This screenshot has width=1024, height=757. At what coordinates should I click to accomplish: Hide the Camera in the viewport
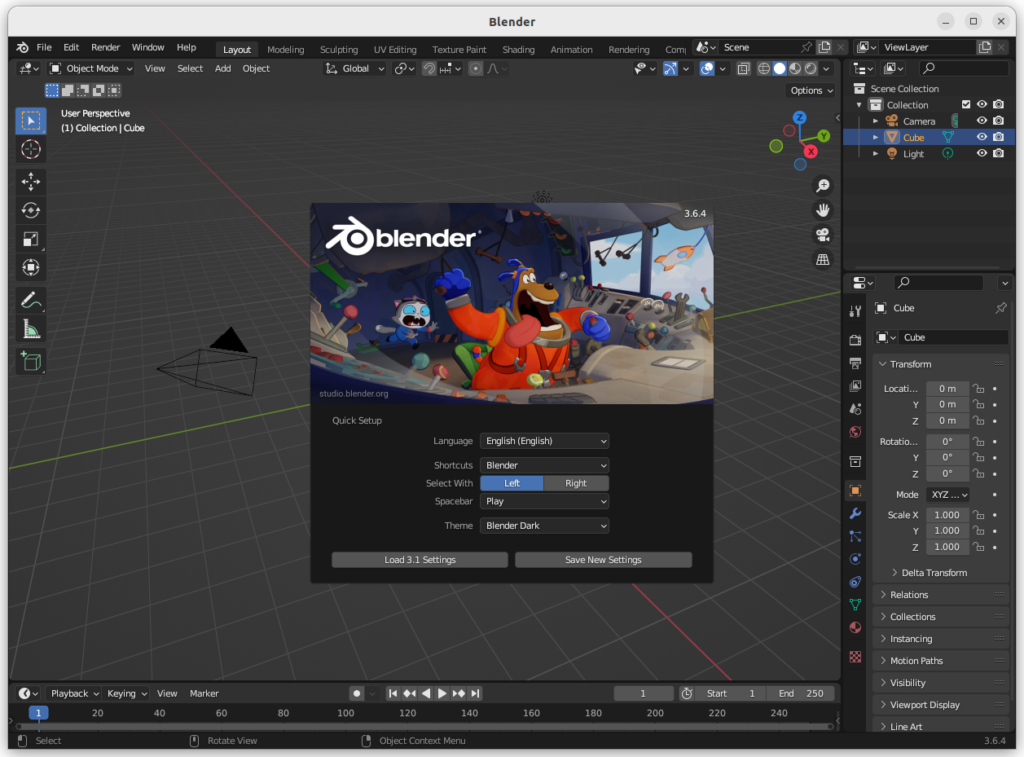click(x=981, y=120)
